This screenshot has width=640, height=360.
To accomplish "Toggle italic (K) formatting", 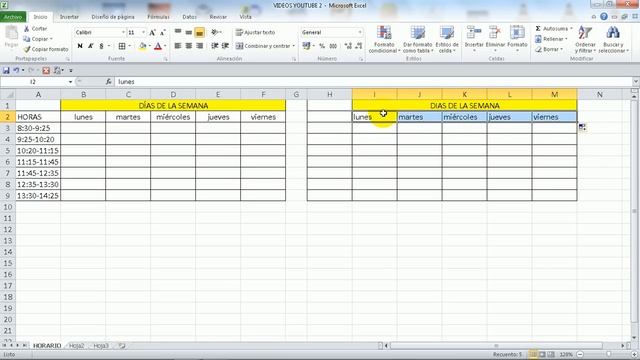I will pos(91,46).
